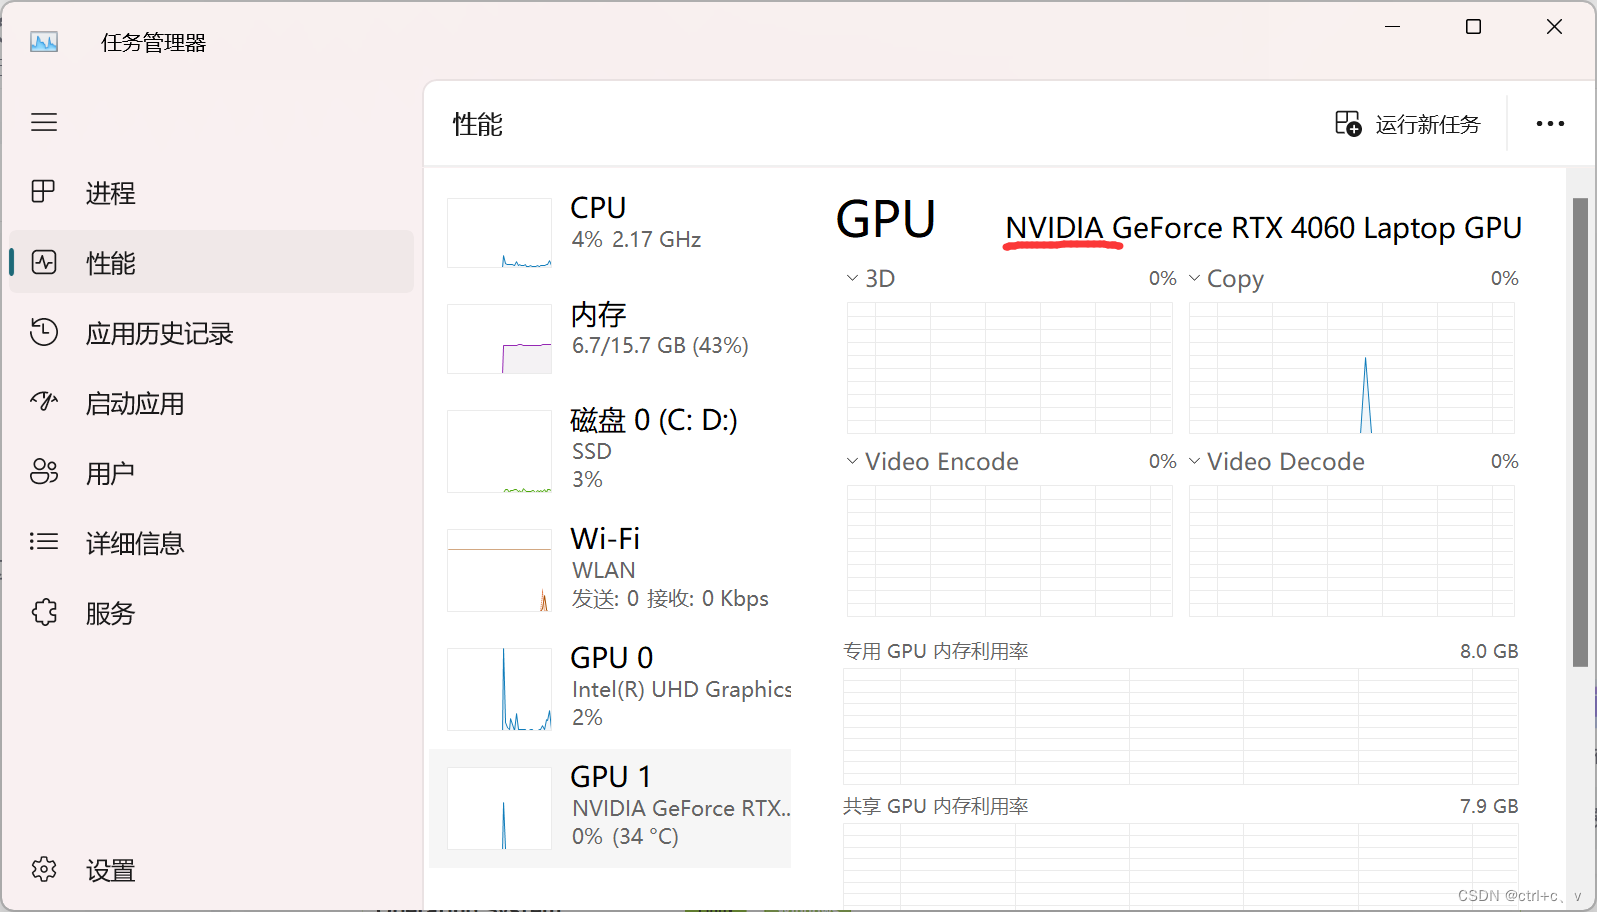
Task: Click the Services puzzle-gear icon
Action: pos(44,612)
